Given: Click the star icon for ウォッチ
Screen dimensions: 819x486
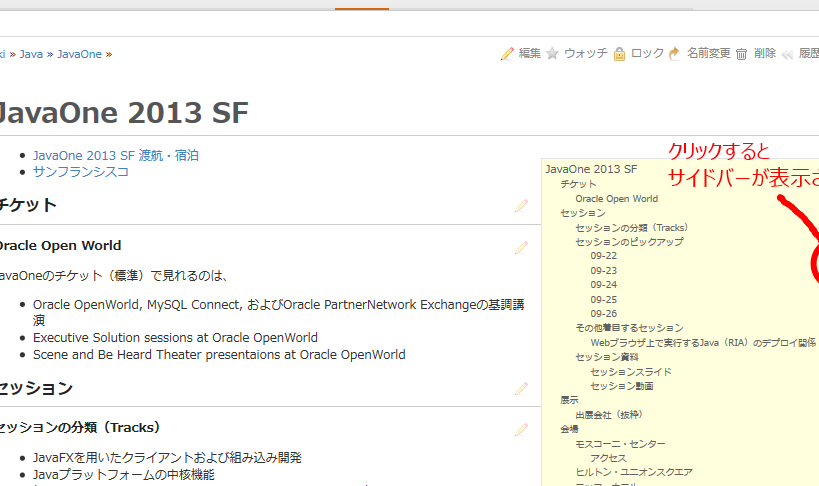Looking at the screenshot, I should 552,54.
